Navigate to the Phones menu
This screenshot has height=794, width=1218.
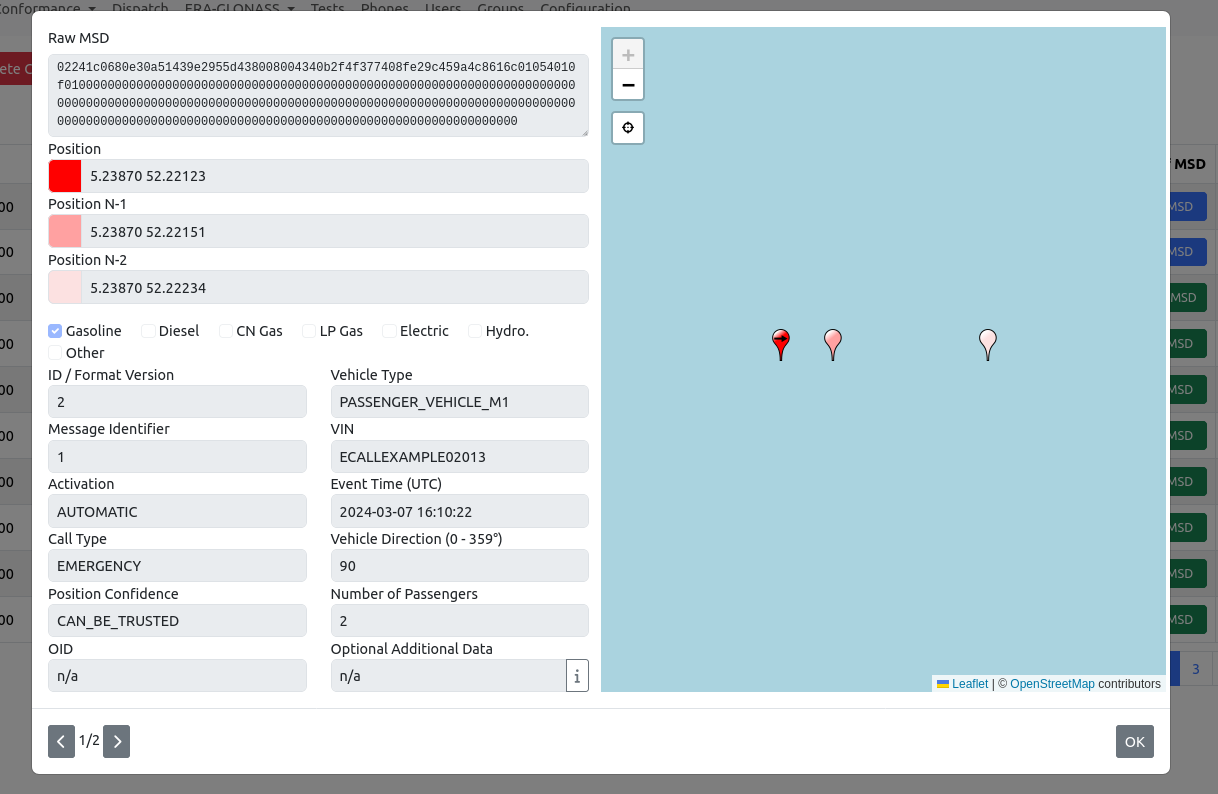[384, 8]
